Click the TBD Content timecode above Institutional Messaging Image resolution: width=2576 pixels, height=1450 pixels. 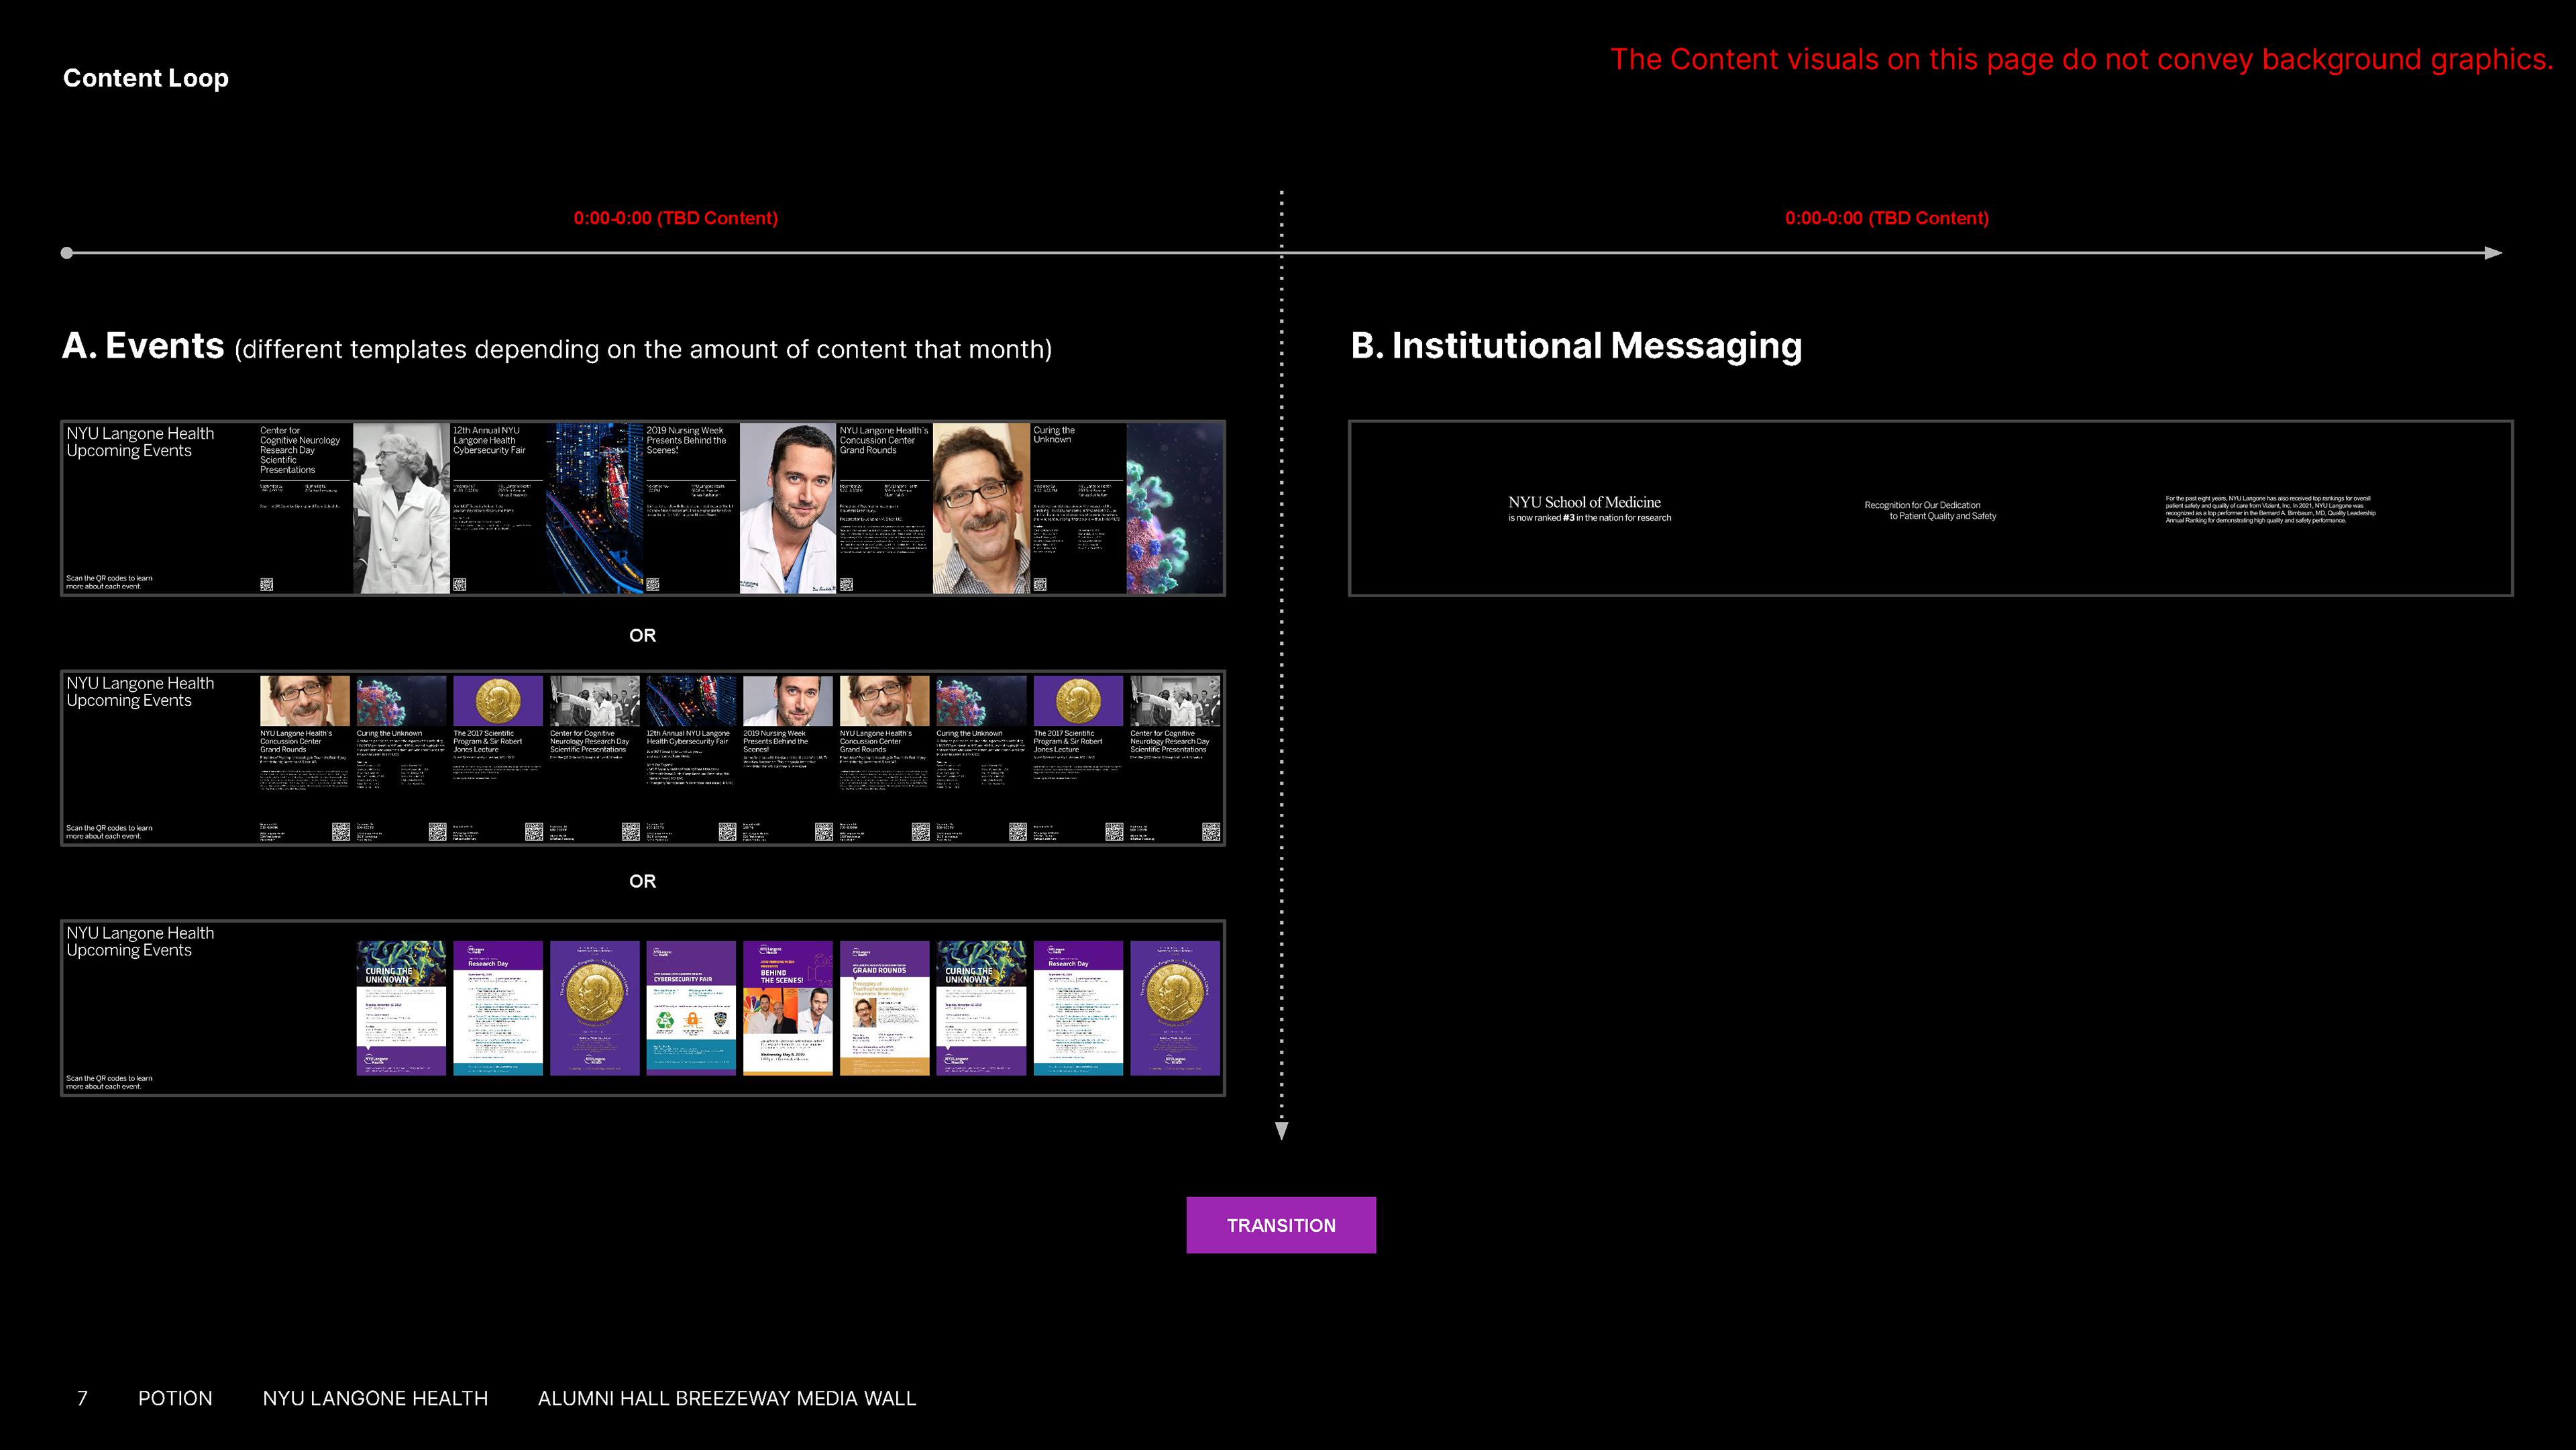1887,218
